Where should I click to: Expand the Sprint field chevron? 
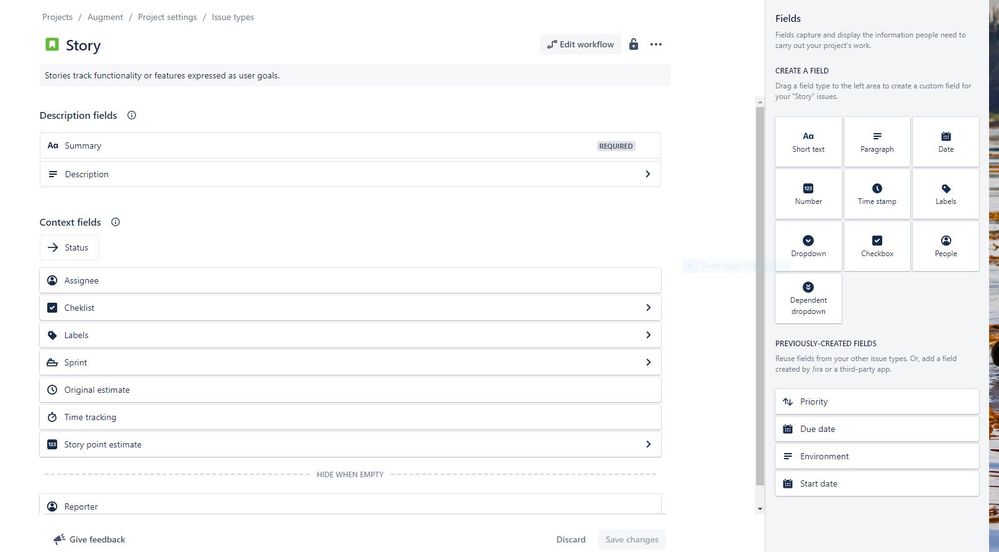point(648,363)
